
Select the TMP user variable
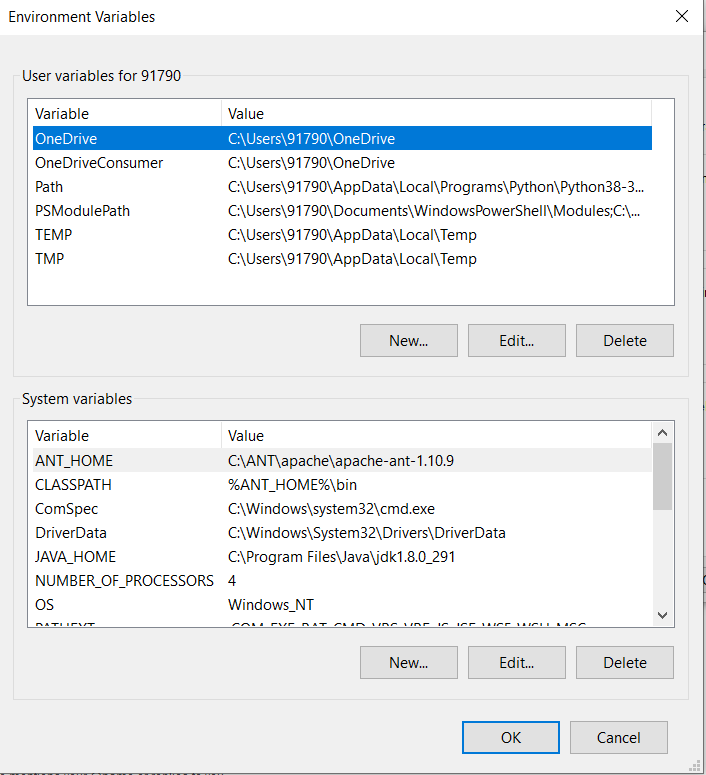click(x=342, y=259)
